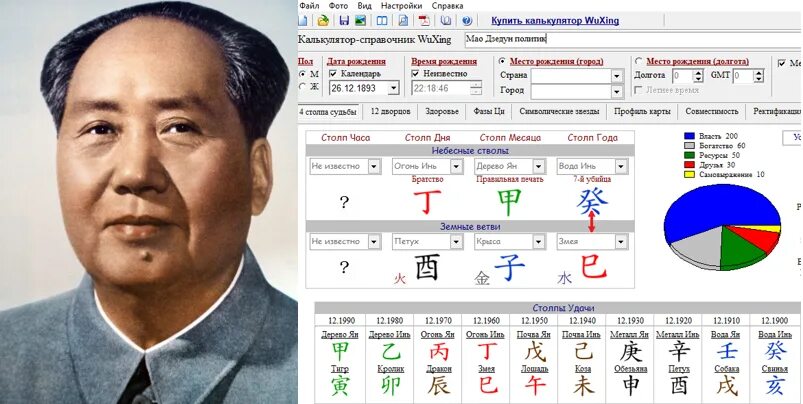The height and width of the screenshot is (404, 803).
Task: Open the birth date 26.12.1893 dropdown
Action: (393, 88)
